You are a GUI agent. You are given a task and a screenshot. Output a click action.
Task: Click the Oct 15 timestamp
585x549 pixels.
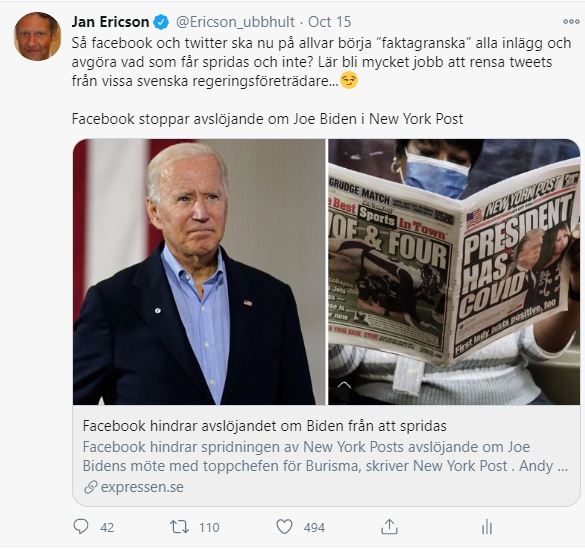pyautogui.click(x=329, y=22)
